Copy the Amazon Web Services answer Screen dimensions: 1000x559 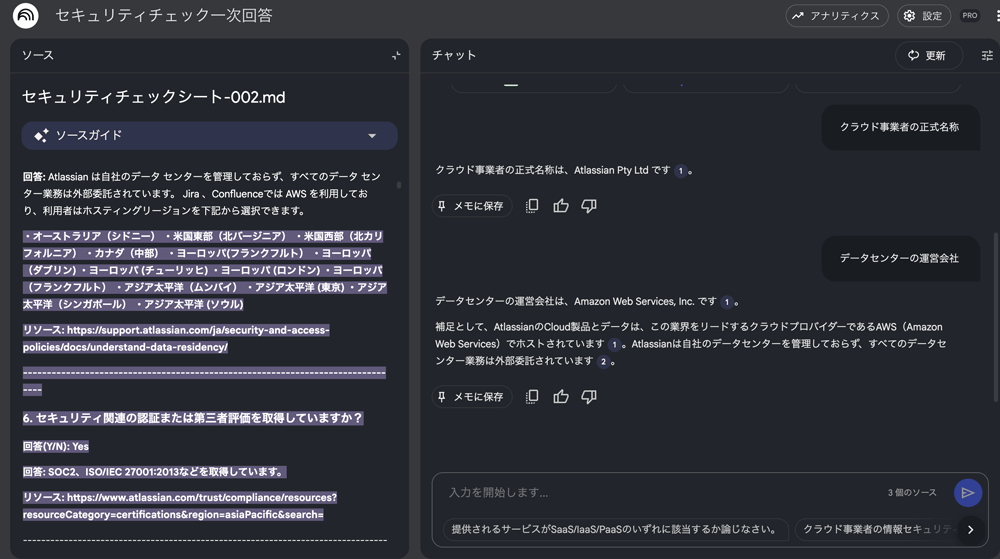[x=532, y=397]
